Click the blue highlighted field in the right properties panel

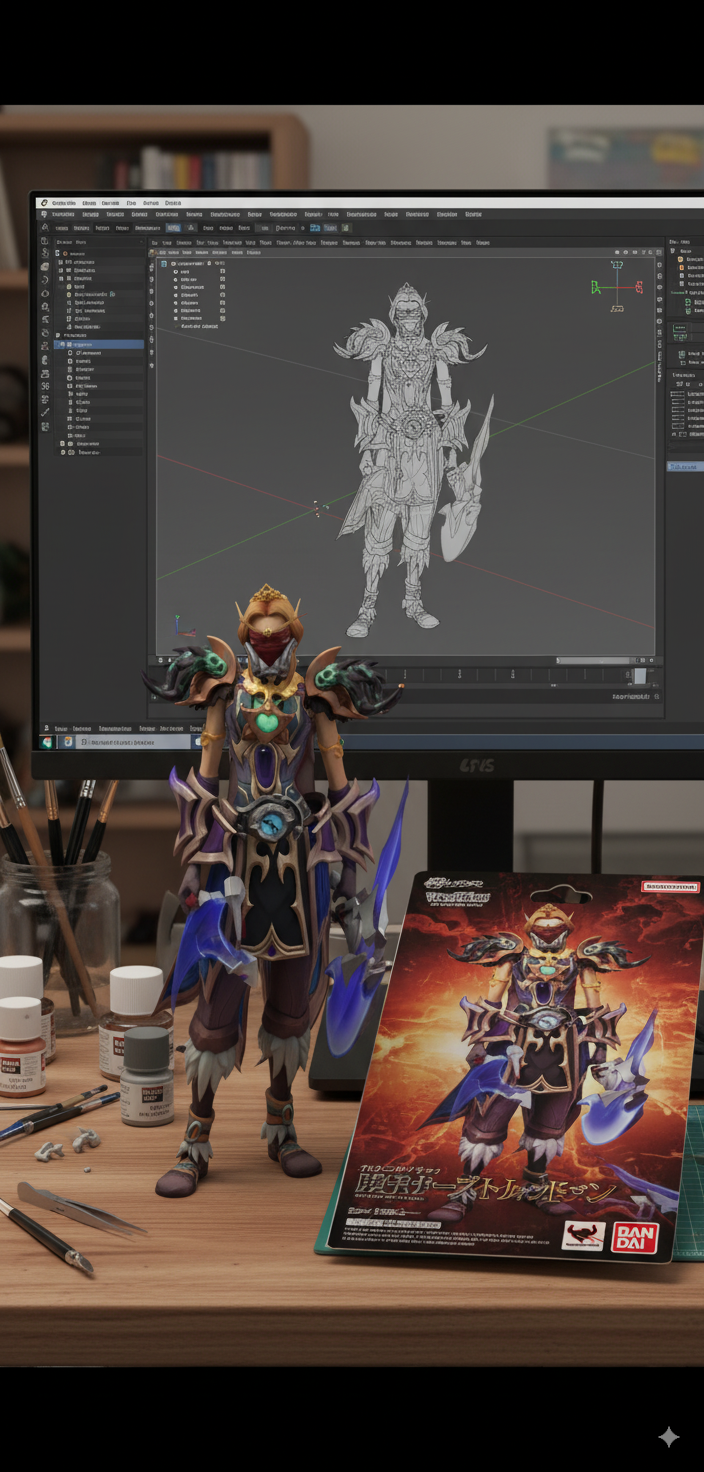686,467
